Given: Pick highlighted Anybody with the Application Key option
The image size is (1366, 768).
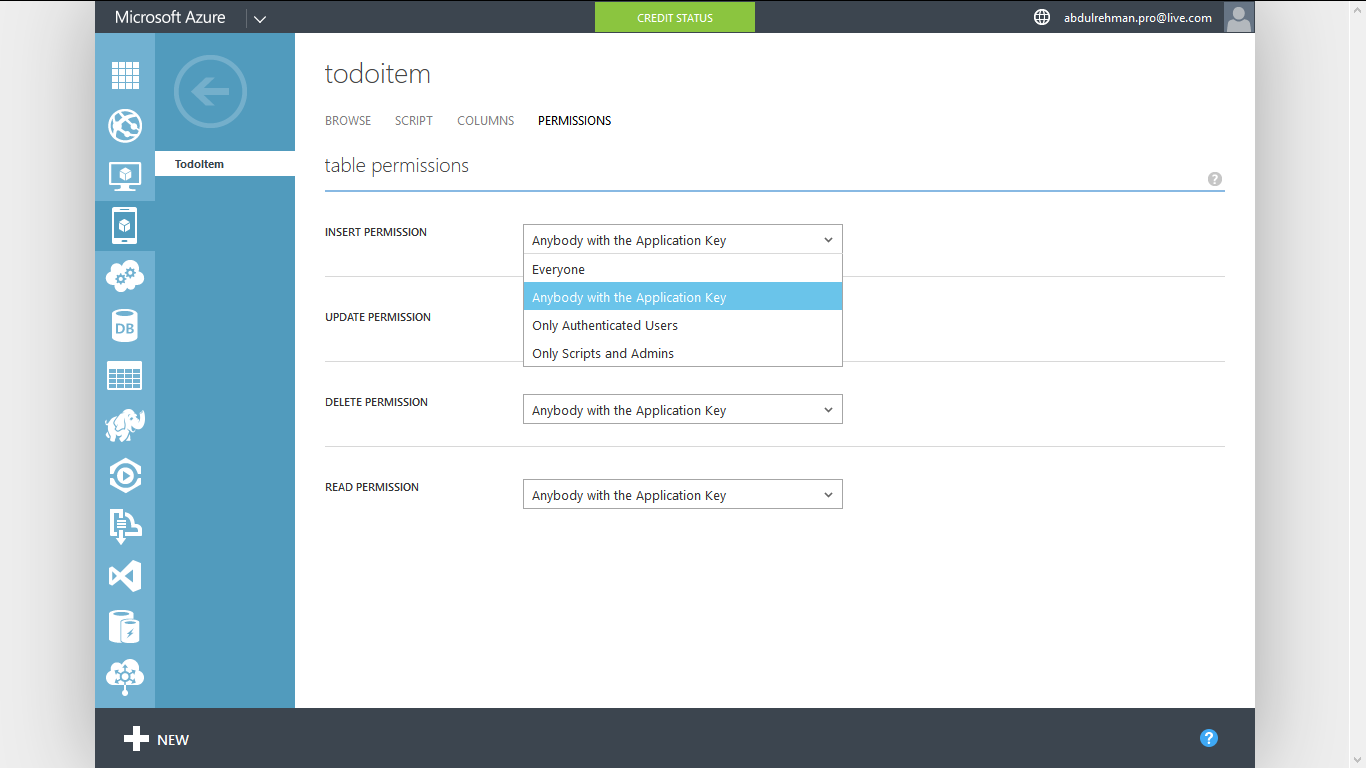Looking at the screenshot, I should point(683,297).
